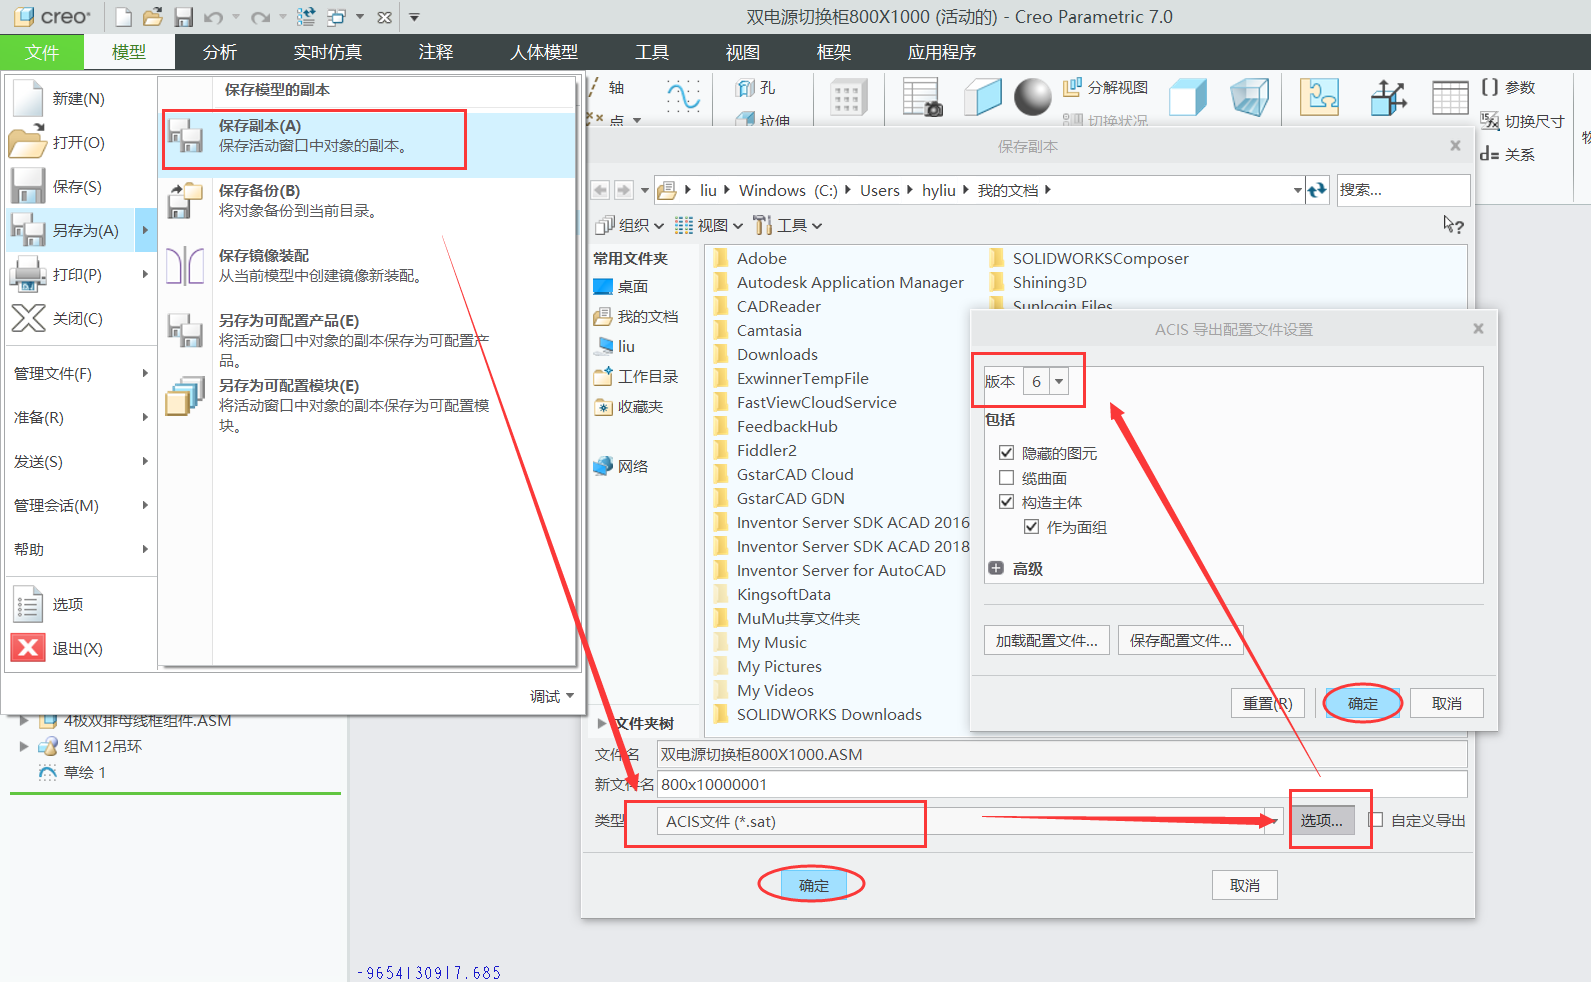
Task: Open the 组织 organize dropdown
Action: [629, 225]
